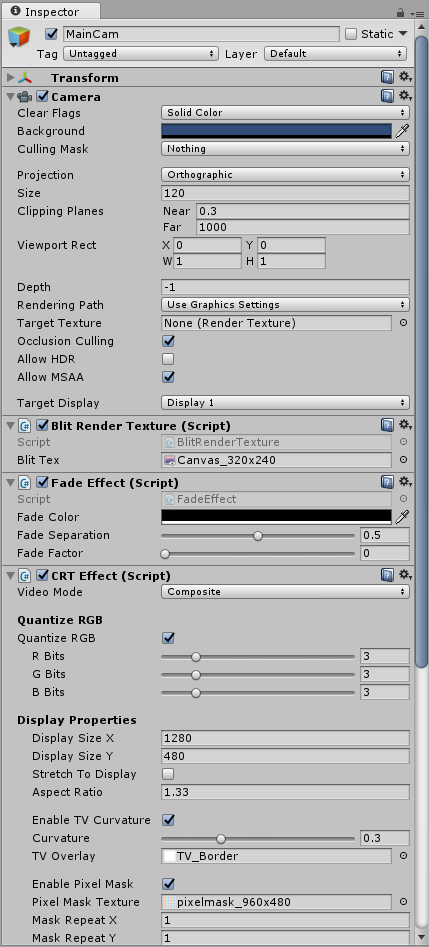The height and width of the screenshot is (947, 429).
Task: Open CRT Effect gear menu
Action: pos(405,575)
